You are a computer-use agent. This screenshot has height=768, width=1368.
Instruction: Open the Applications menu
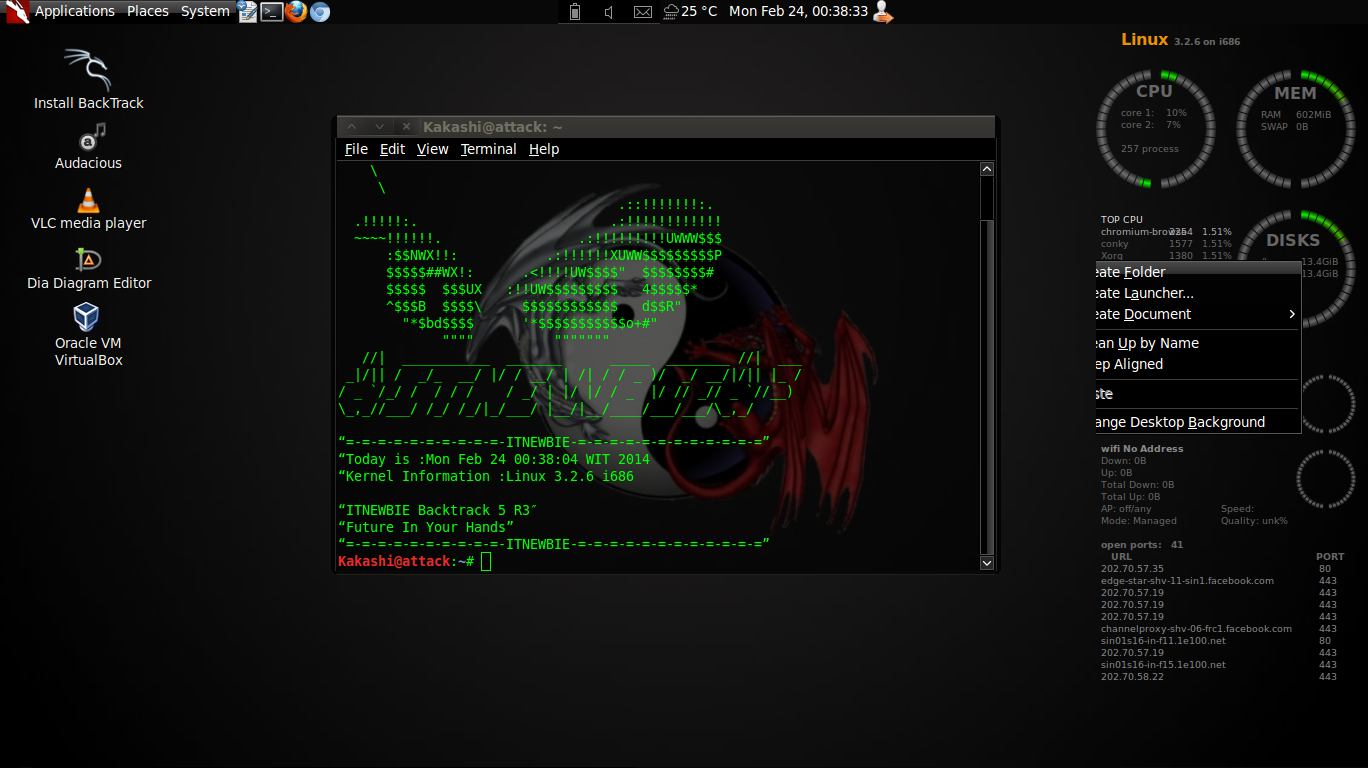tap(75, 12)
